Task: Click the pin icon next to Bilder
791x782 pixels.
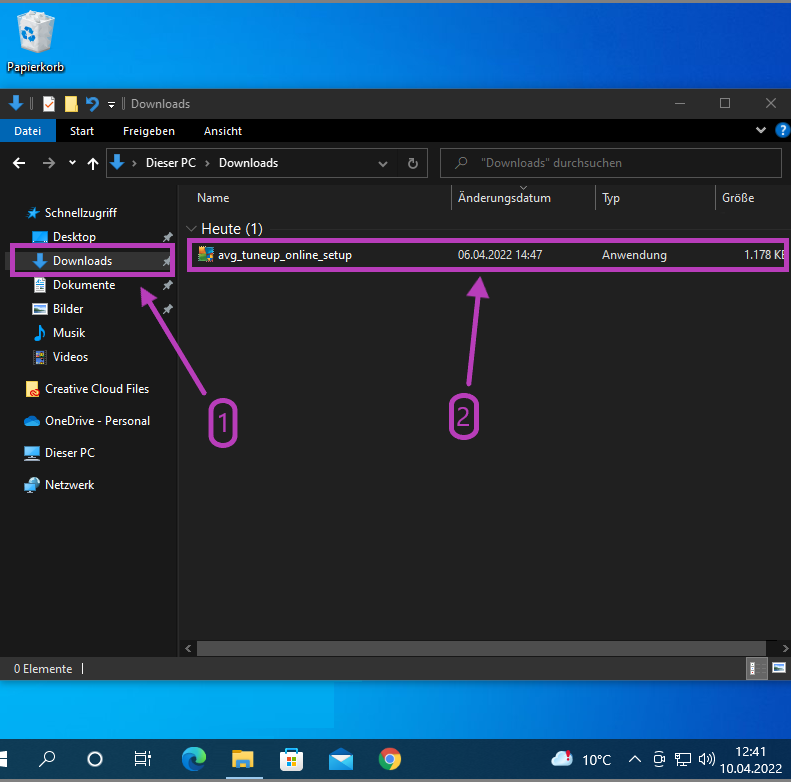Action: point(167,309)
